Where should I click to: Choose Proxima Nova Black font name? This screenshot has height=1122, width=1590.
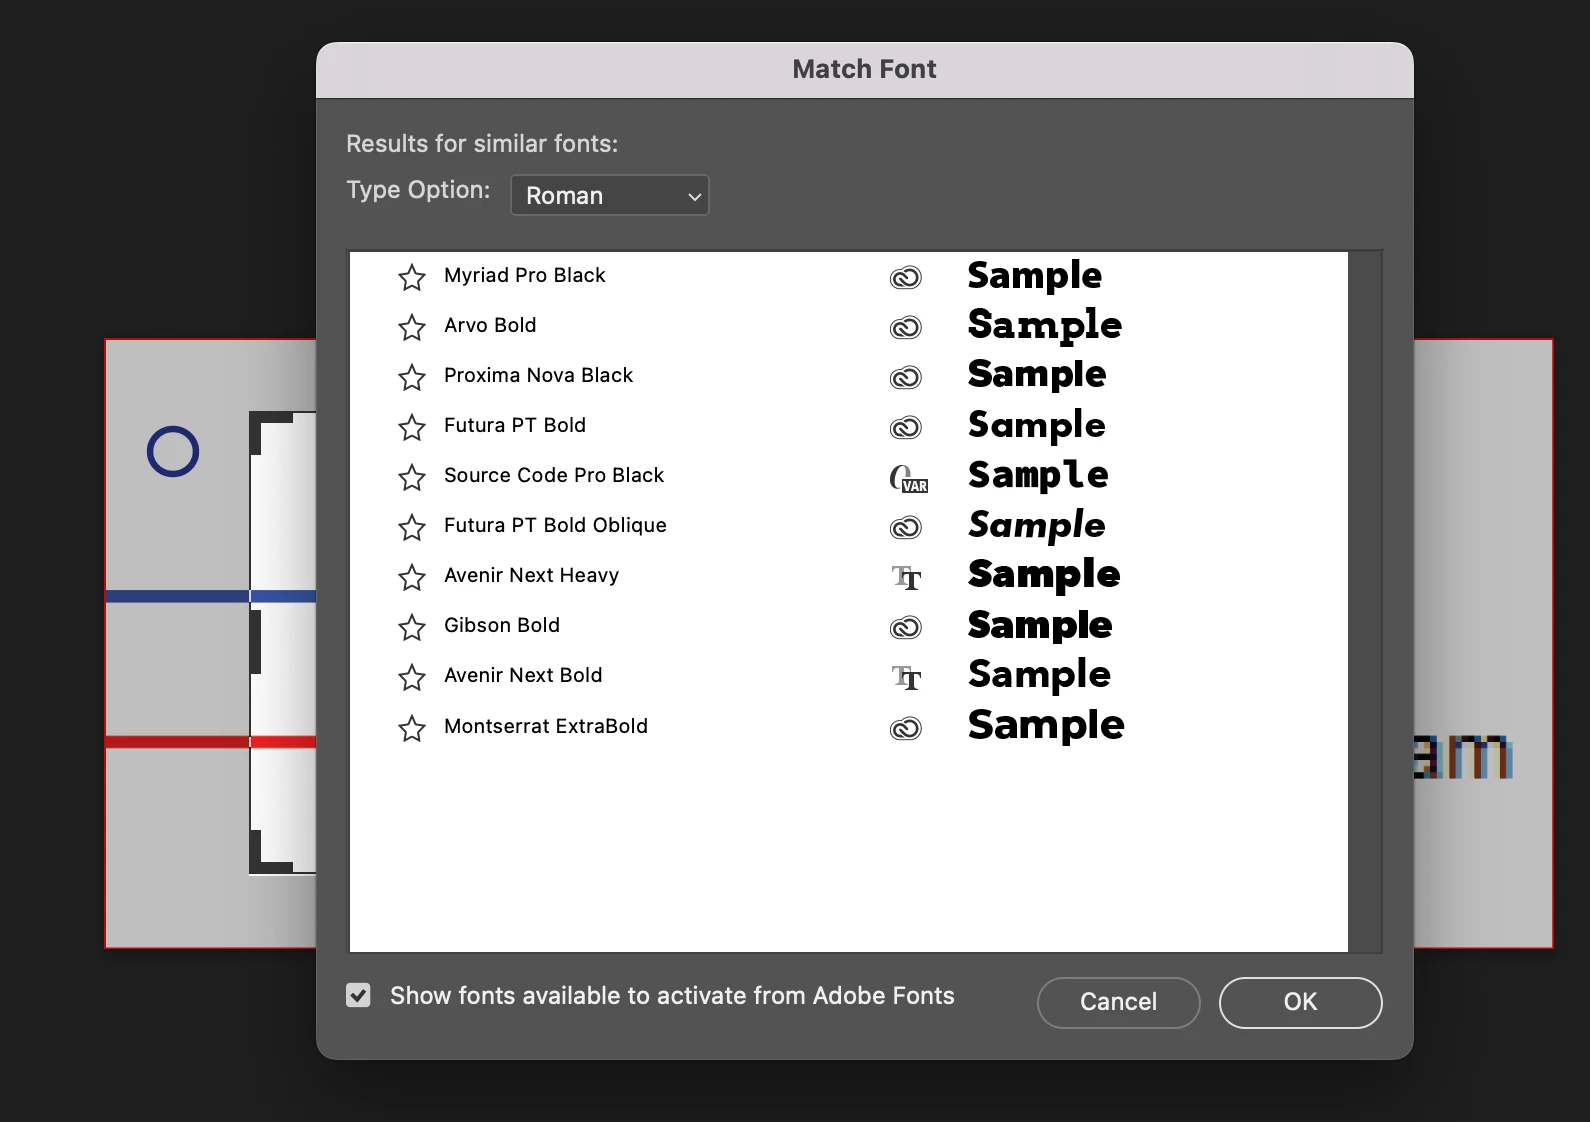538,375
